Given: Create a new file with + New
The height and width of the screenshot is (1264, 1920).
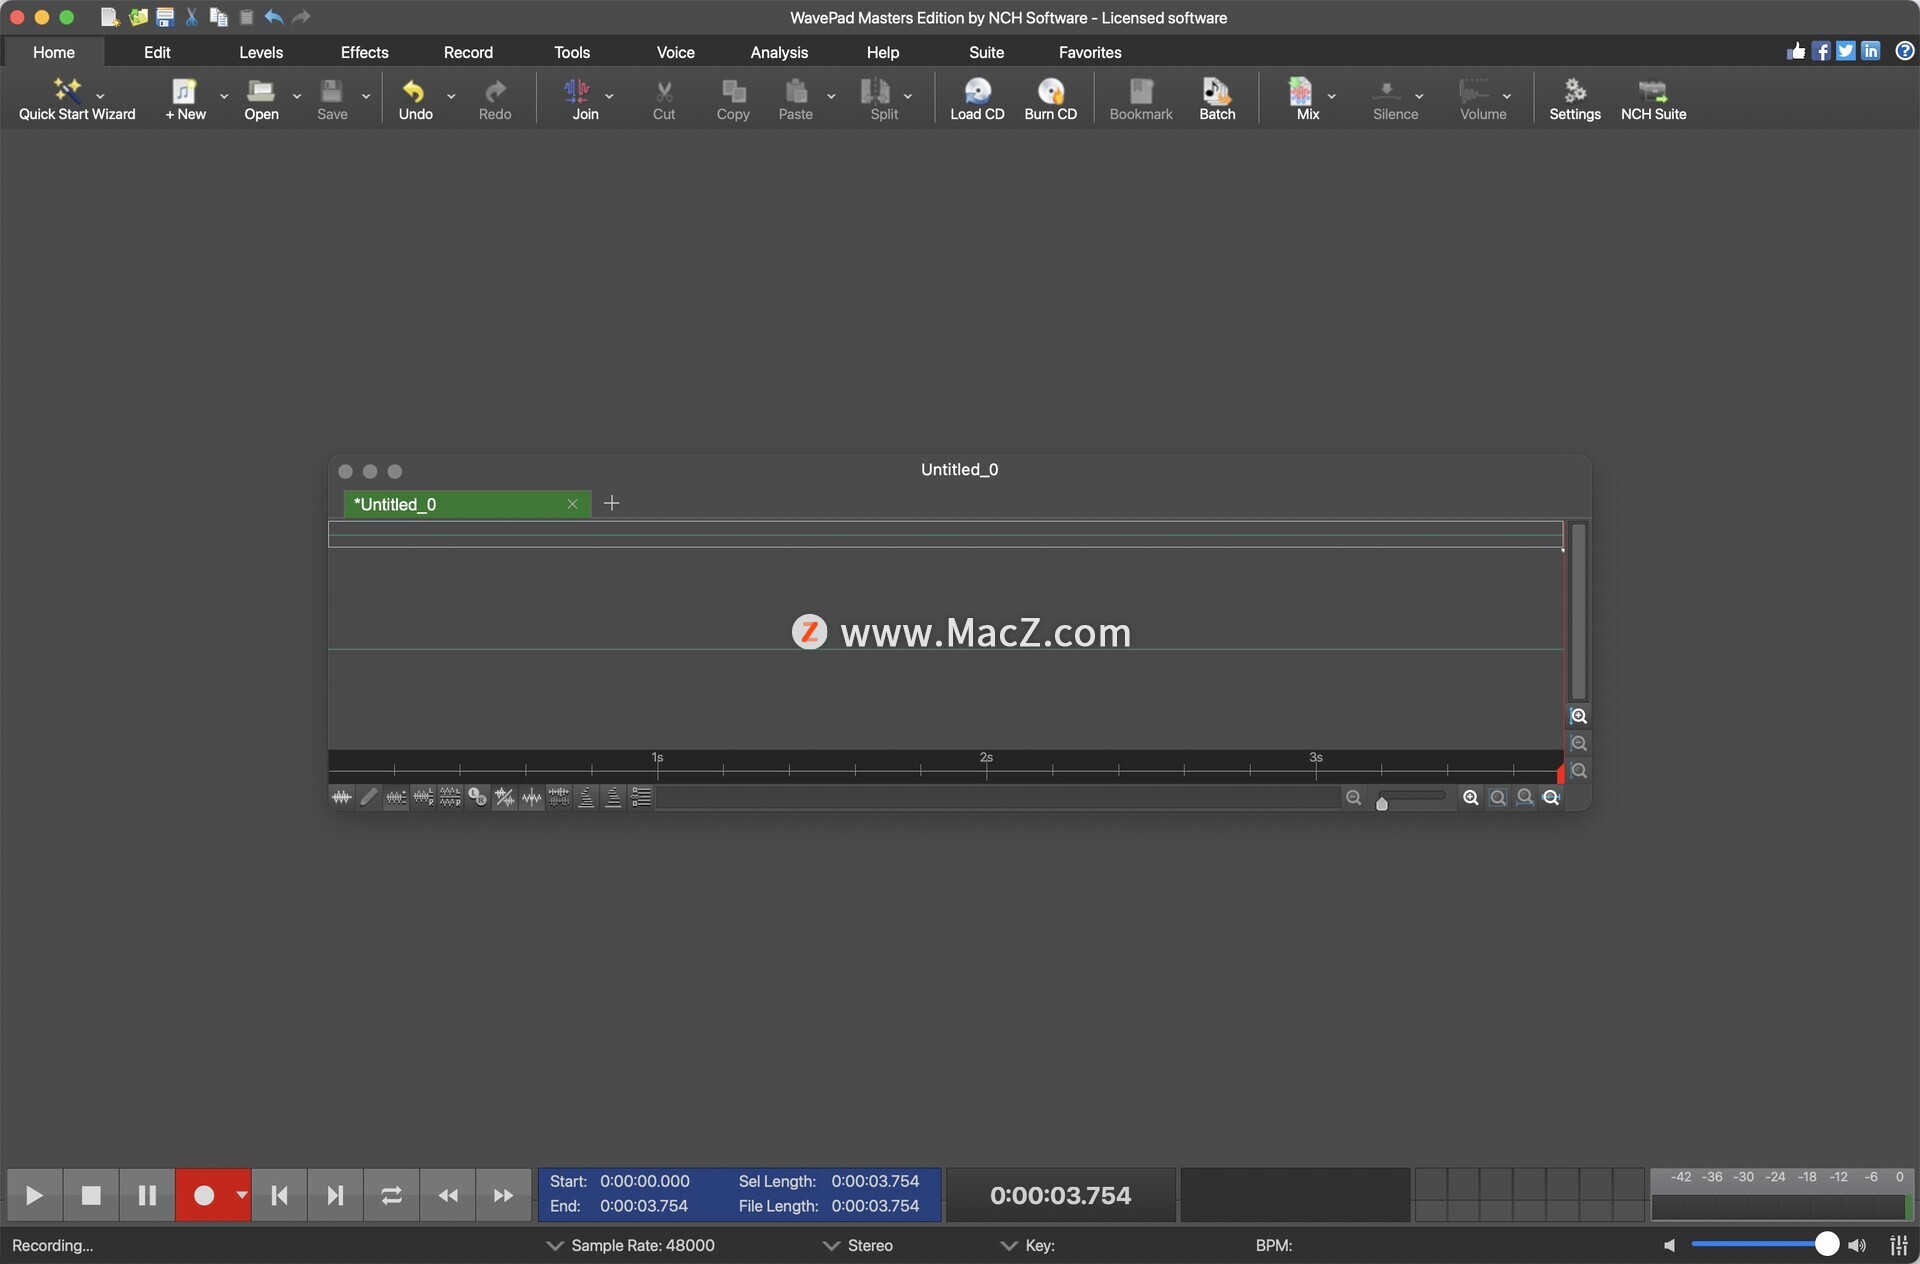Looking at the screenshot, I should pos(185,99).
